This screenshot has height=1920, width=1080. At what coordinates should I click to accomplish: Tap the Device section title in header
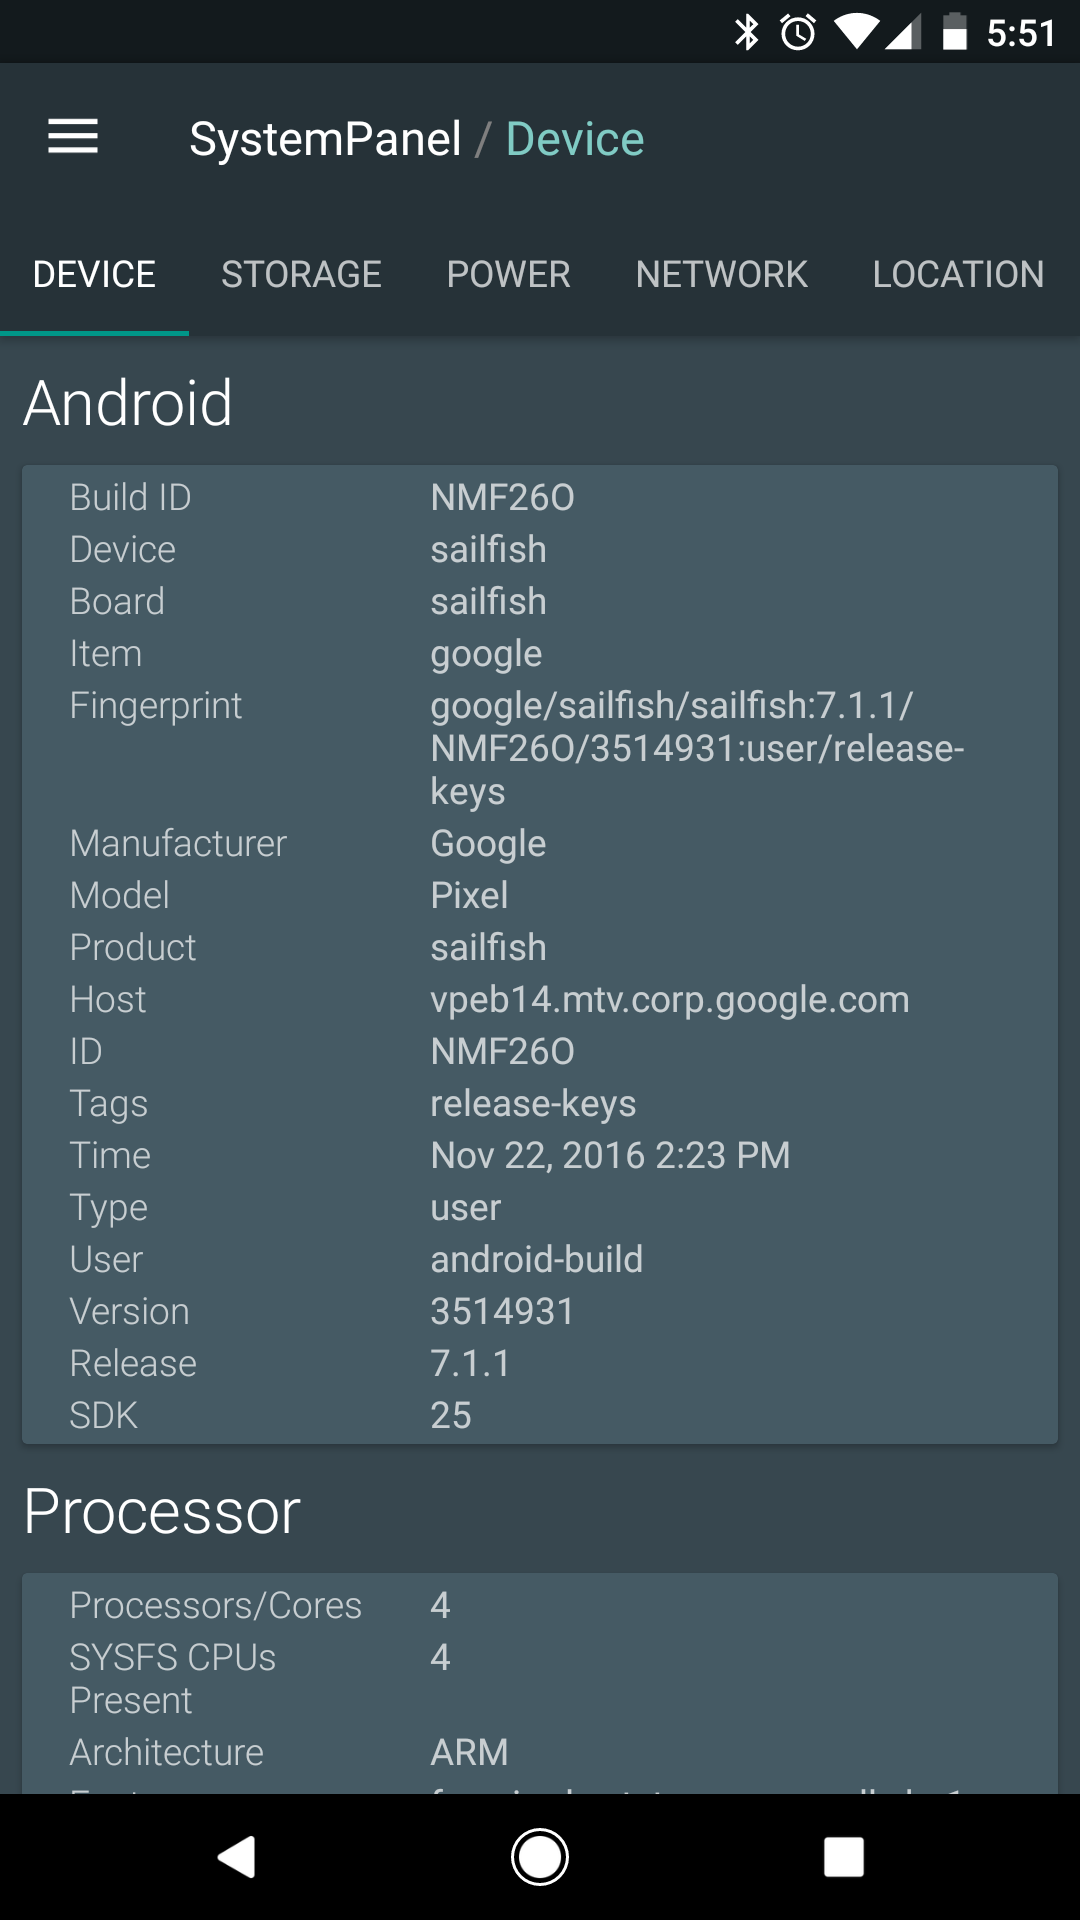[x=575, y=139]
